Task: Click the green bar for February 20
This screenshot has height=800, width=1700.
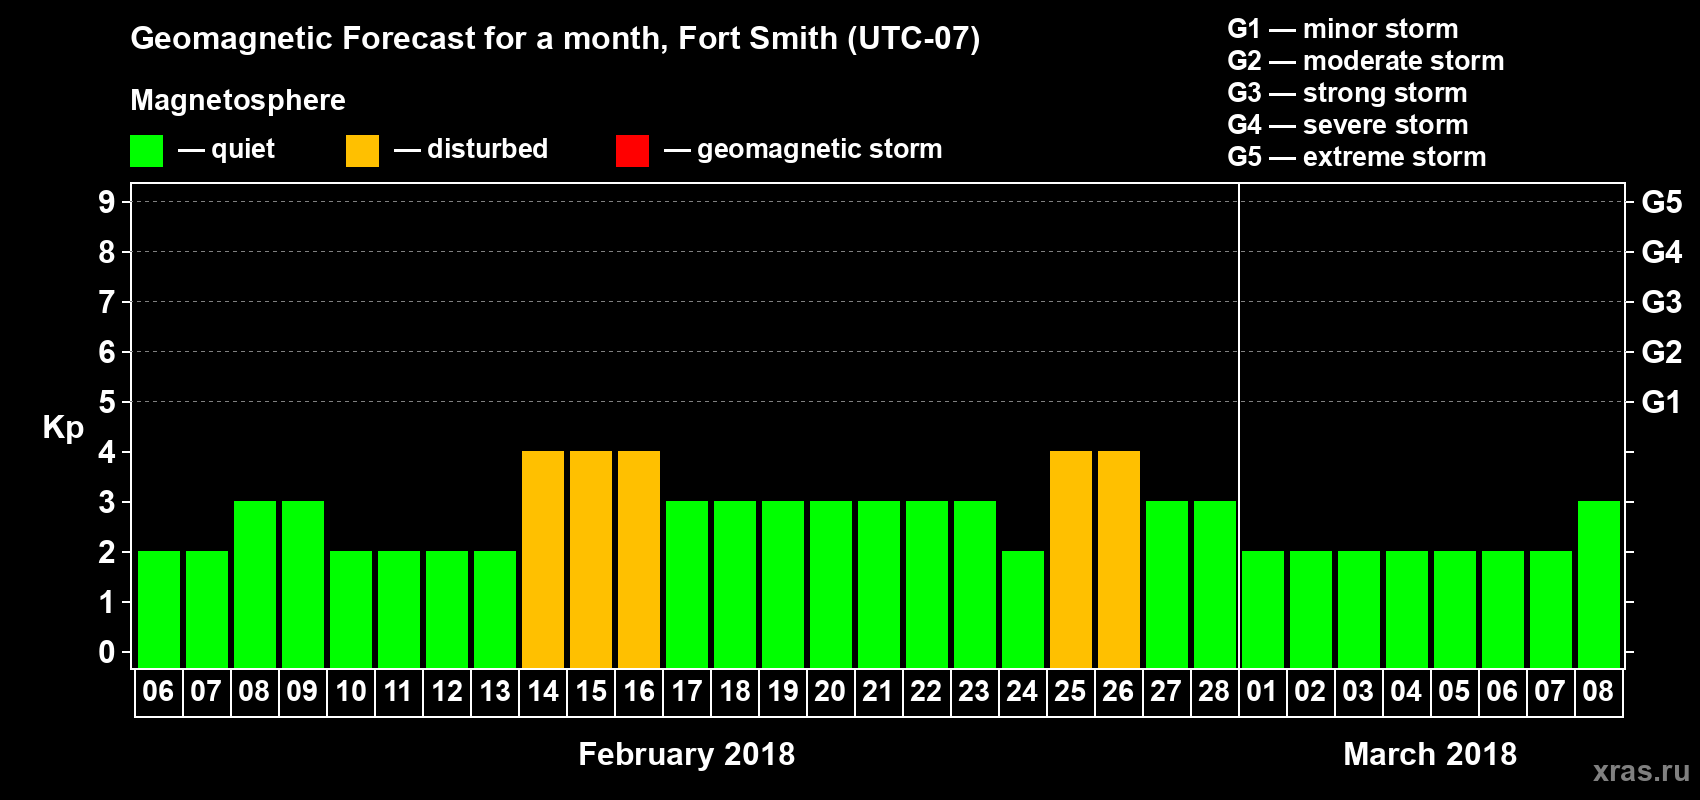Action: coord(831,584)
